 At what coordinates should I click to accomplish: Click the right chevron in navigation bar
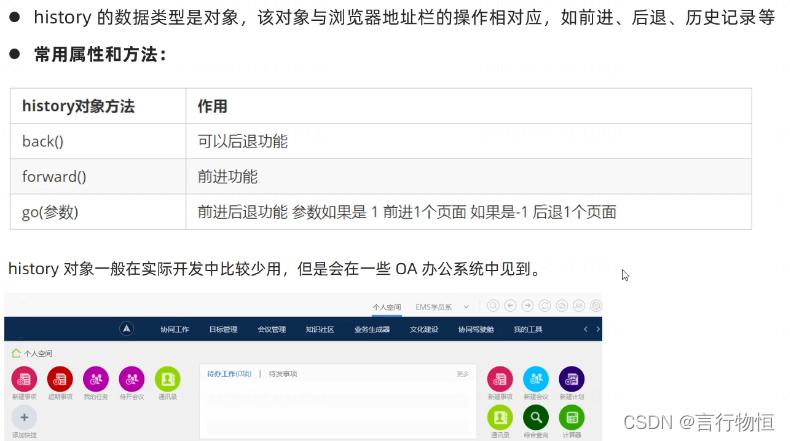598,329
